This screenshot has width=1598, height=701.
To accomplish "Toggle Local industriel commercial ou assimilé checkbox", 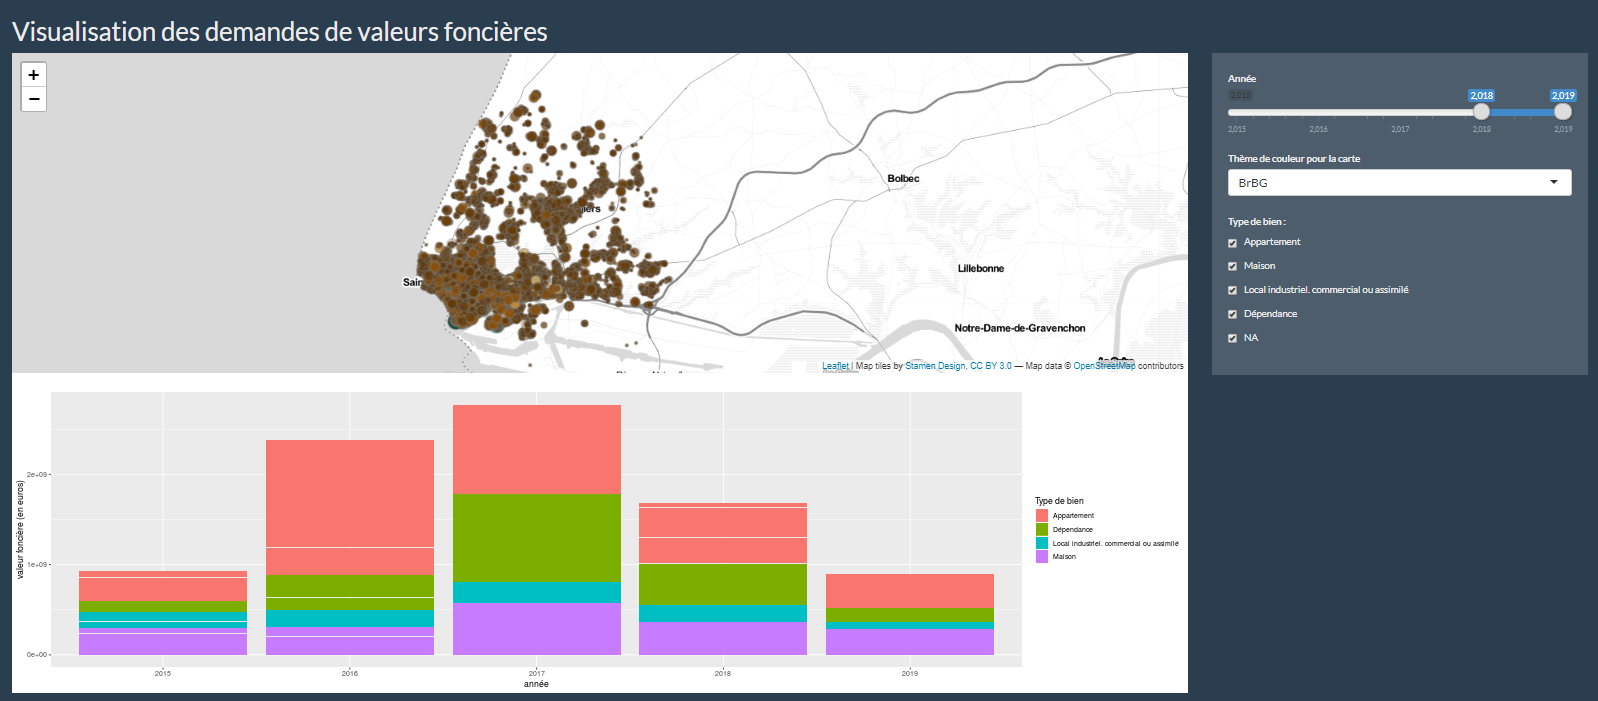I will (x=1233, y=291).
